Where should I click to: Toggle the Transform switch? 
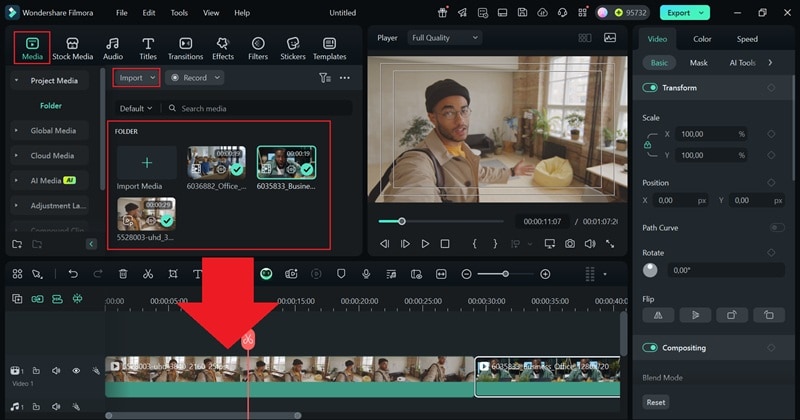coord(650,88)
